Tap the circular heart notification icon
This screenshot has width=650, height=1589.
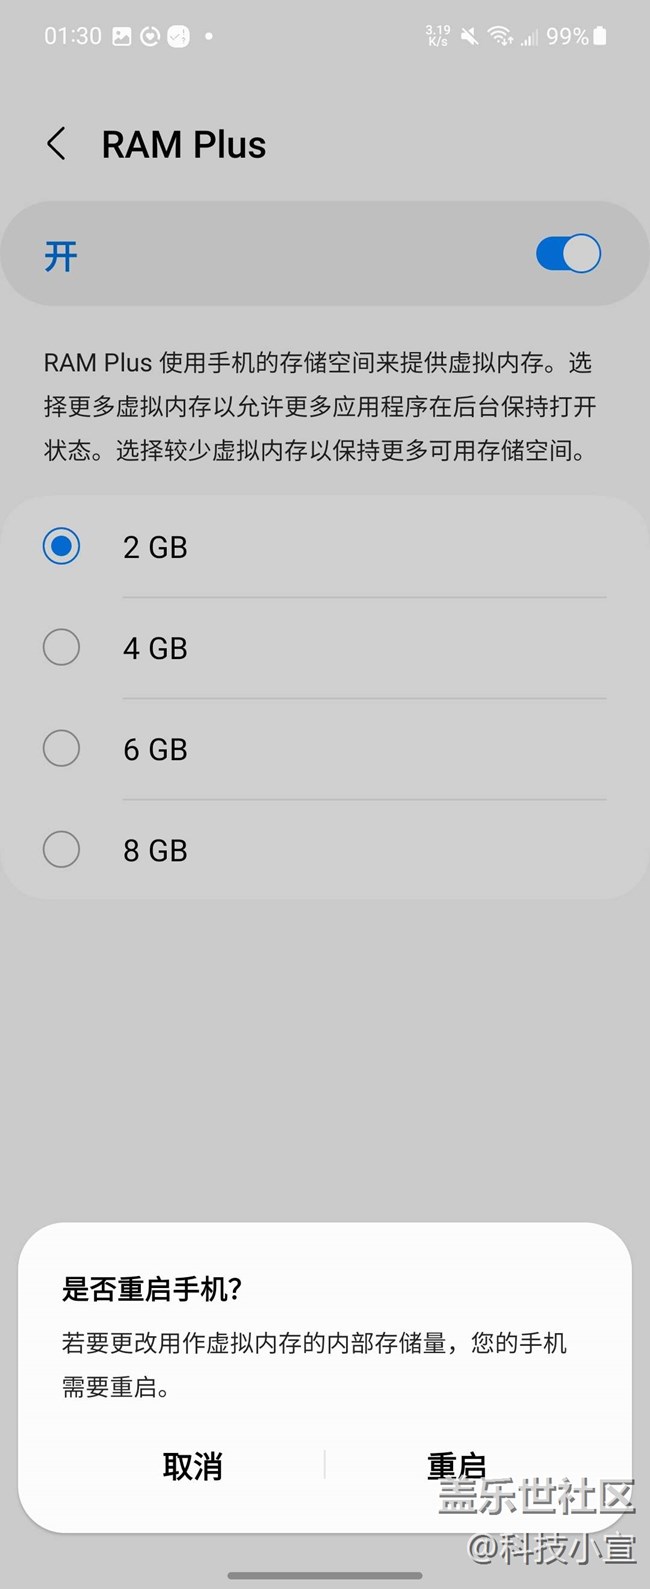click(x=150, y=37)
